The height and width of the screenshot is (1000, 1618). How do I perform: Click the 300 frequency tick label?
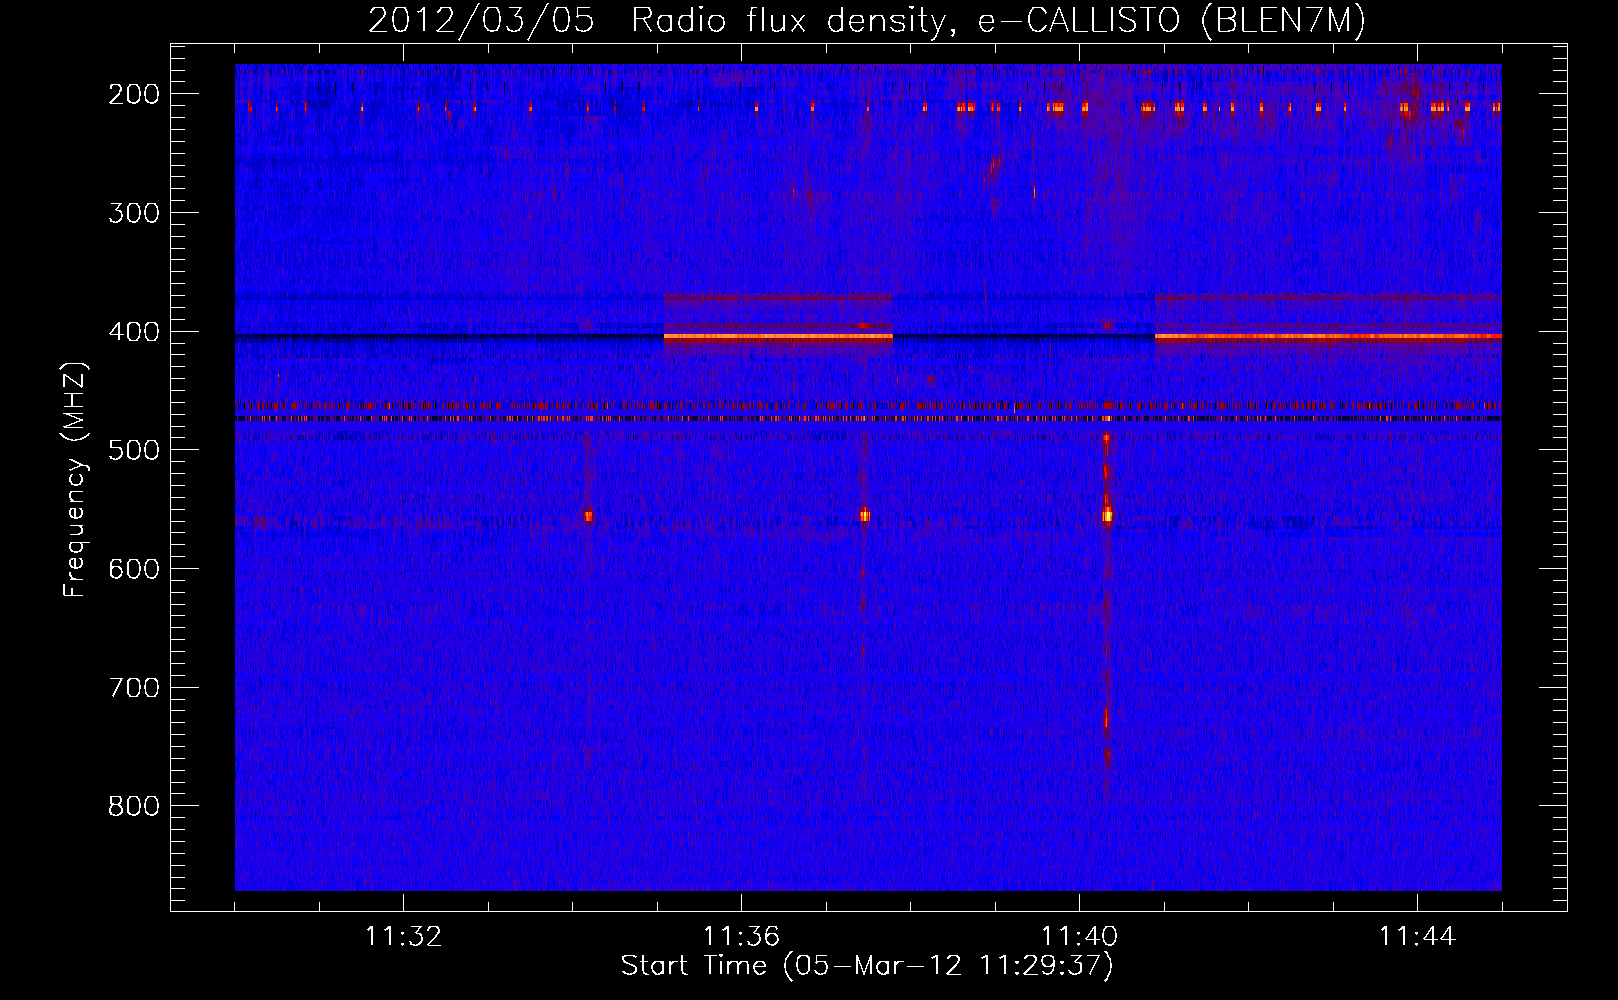click(x=133, y=212)
